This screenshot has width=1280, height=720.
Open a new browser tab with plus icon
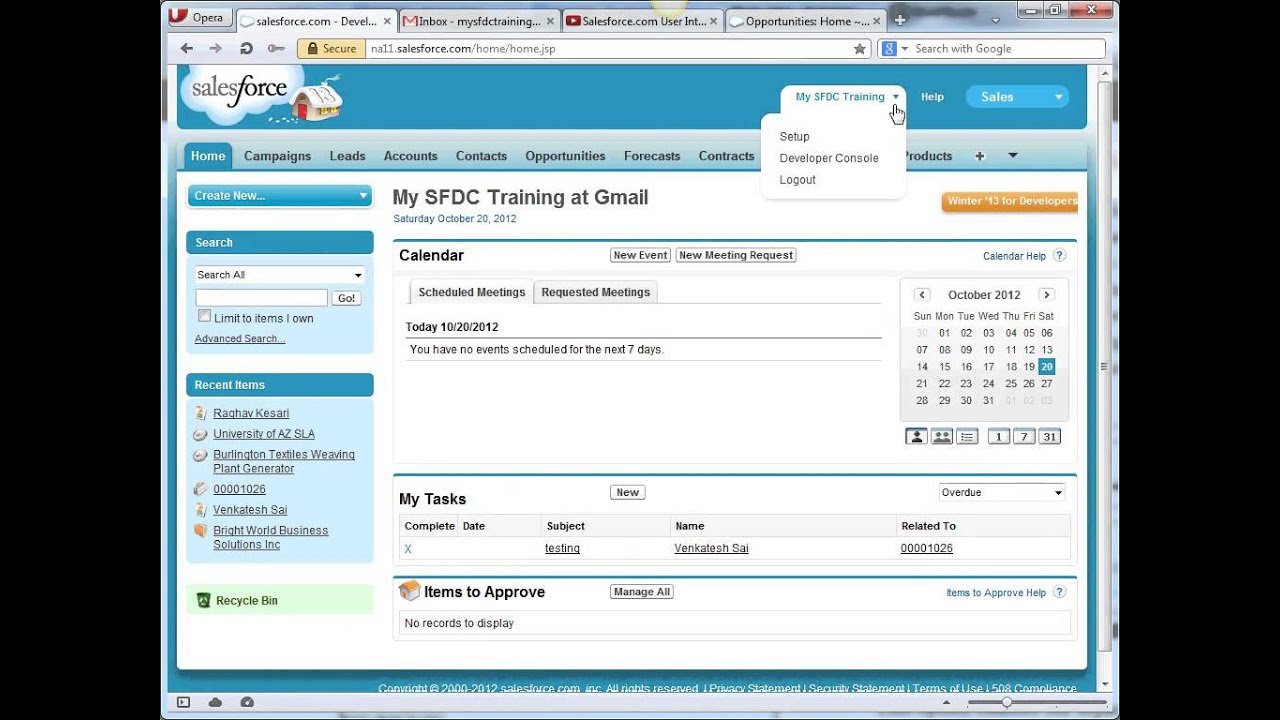coord(899,20)
